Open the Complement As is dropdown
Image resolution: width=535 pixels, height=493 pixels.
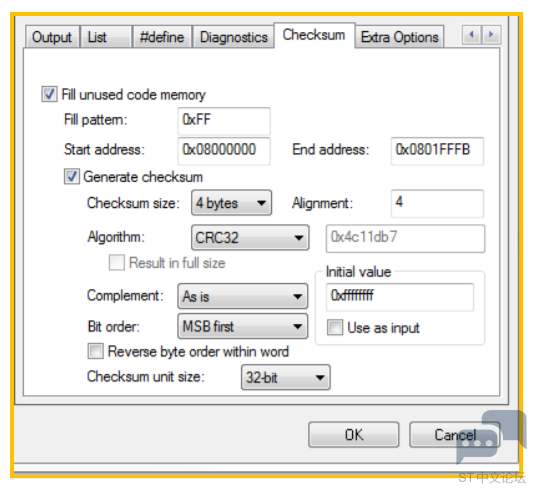[243, 296]
